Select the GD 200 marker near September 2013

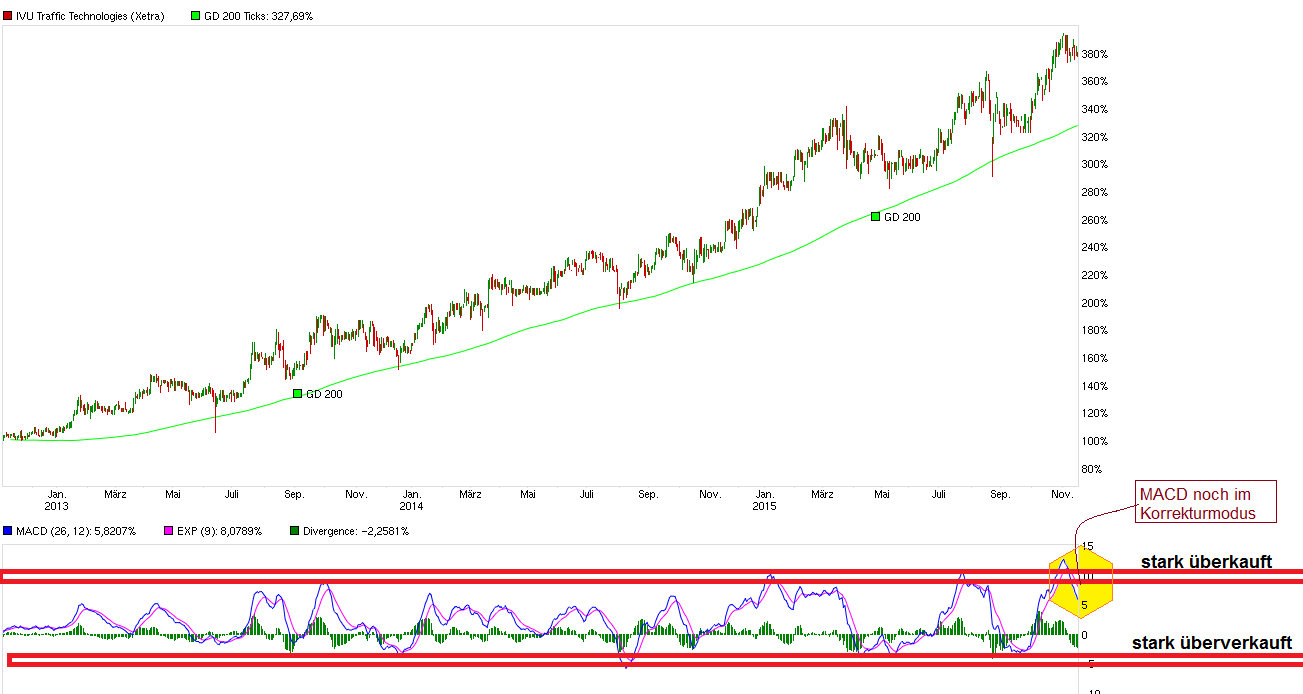point(295,394)
